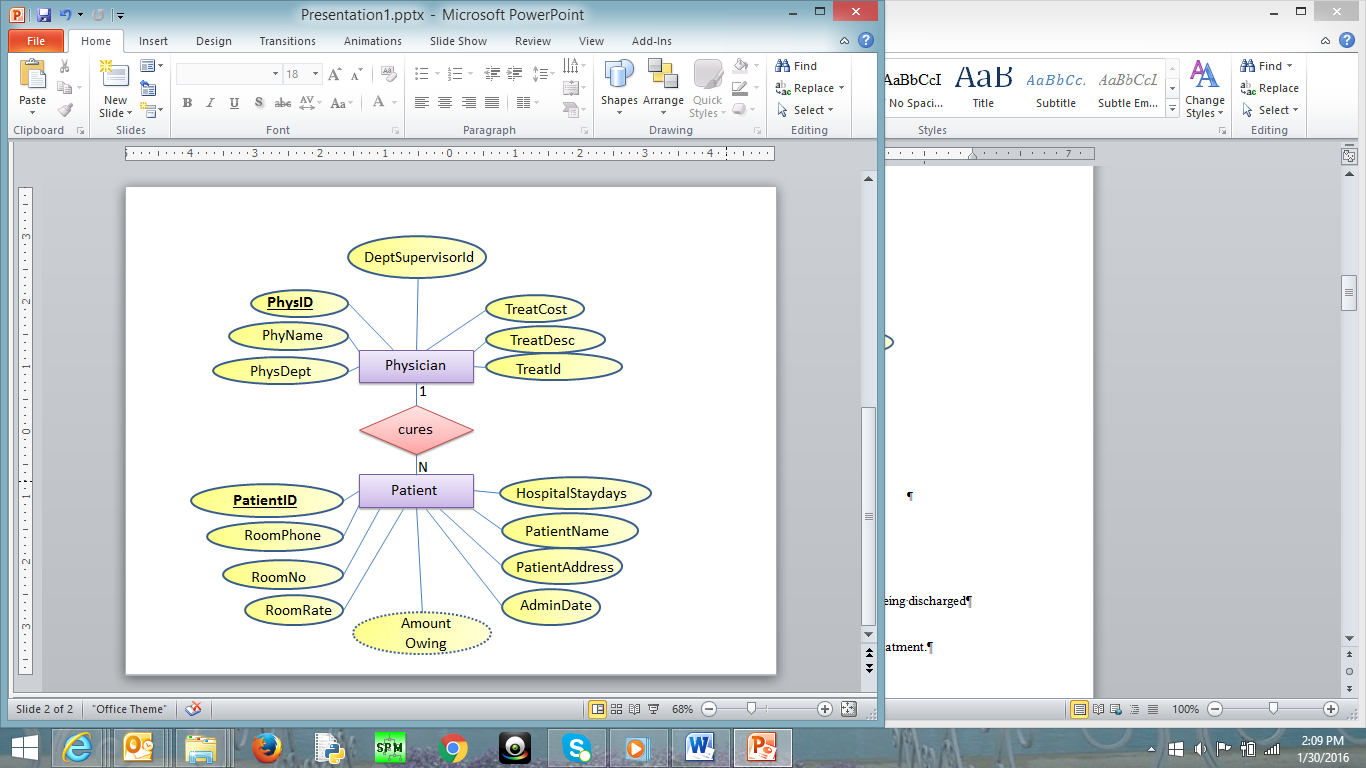Viewport: 1366px width, 768px height.
Task: Open the Arrange menu icon
Action: (x=662, y=75)
